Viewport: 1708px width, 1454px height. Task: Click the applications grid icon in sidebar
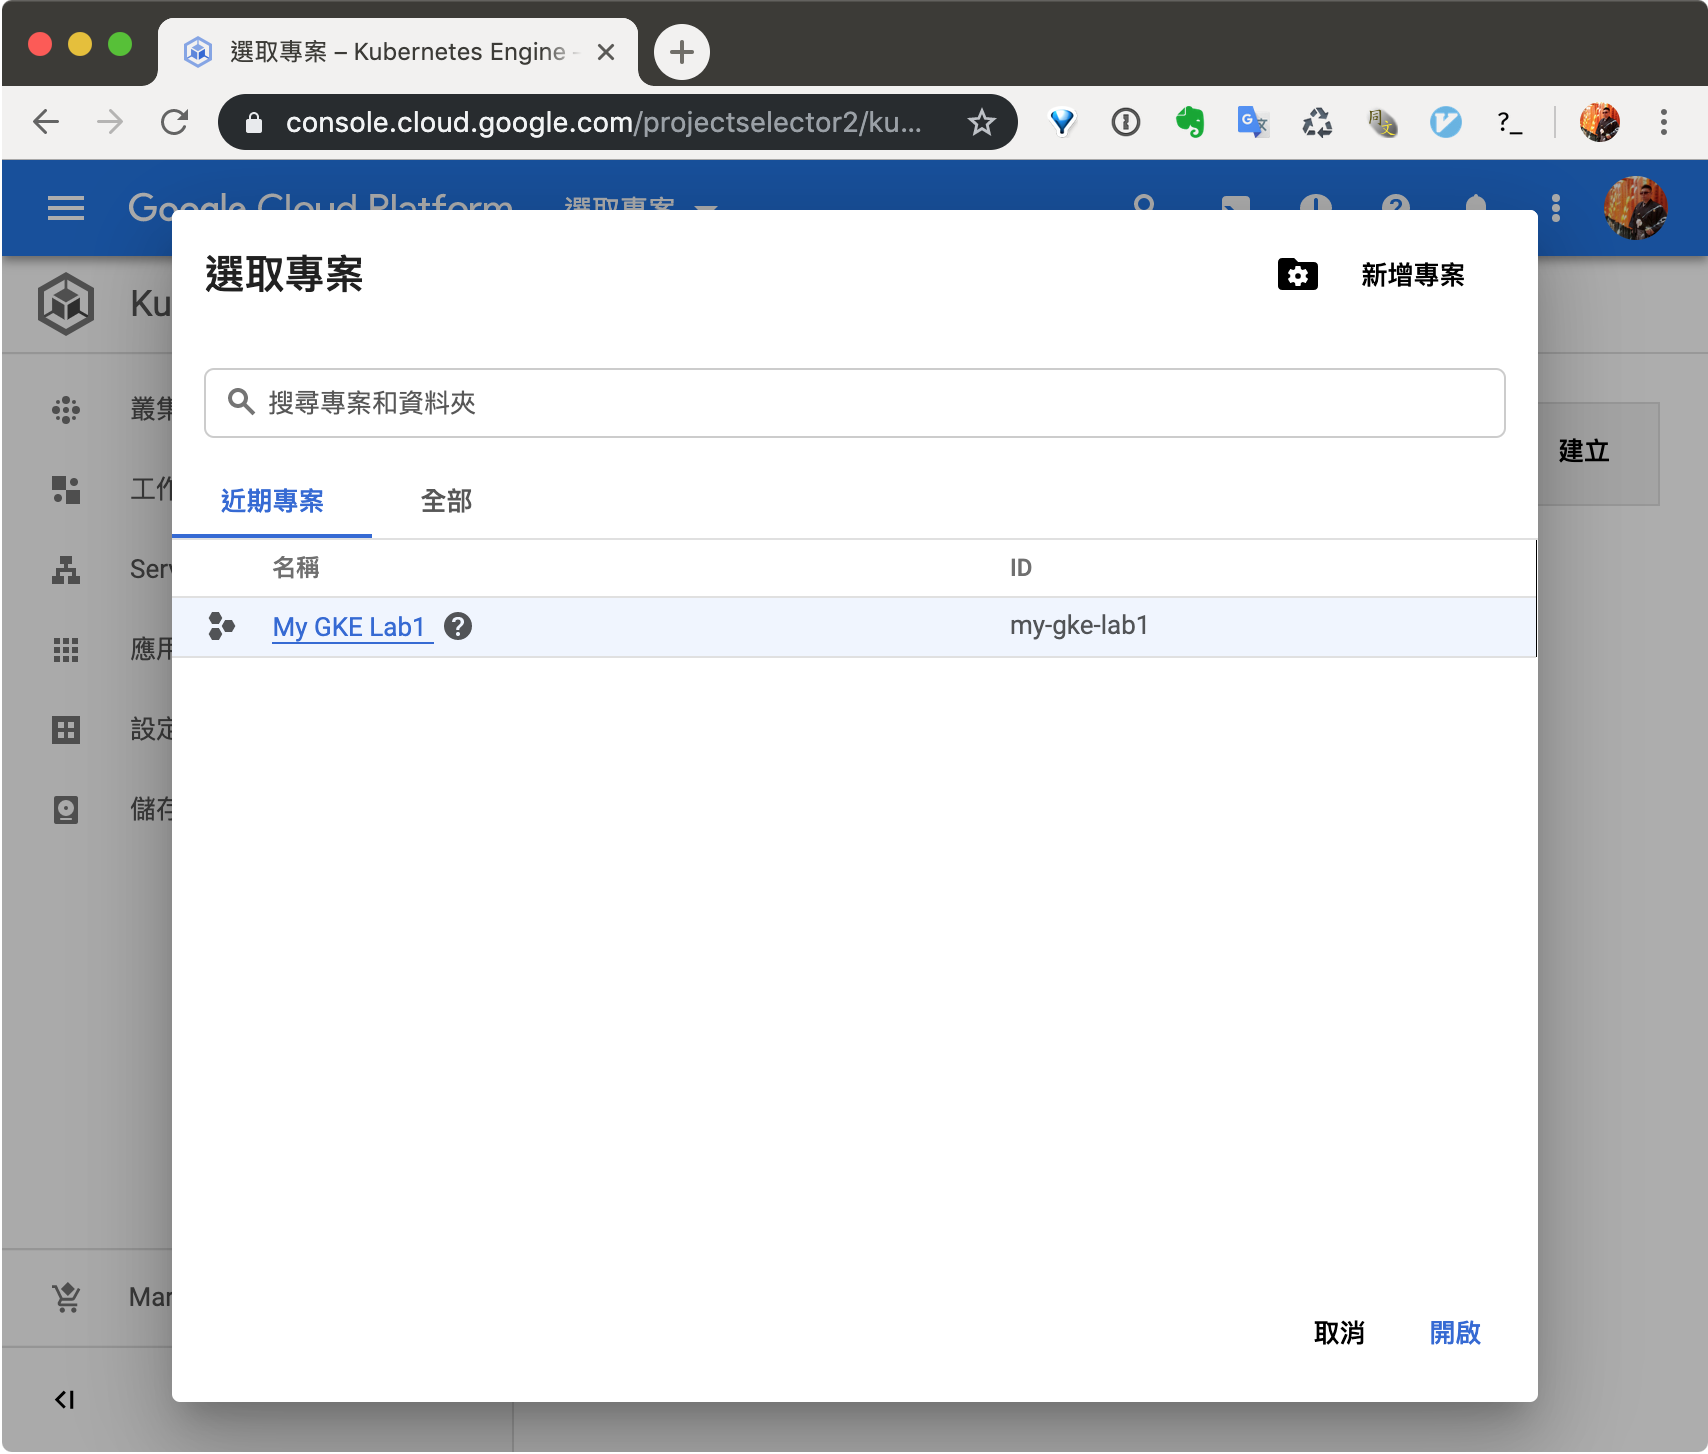pyautogui.click(x=66, y=650)
